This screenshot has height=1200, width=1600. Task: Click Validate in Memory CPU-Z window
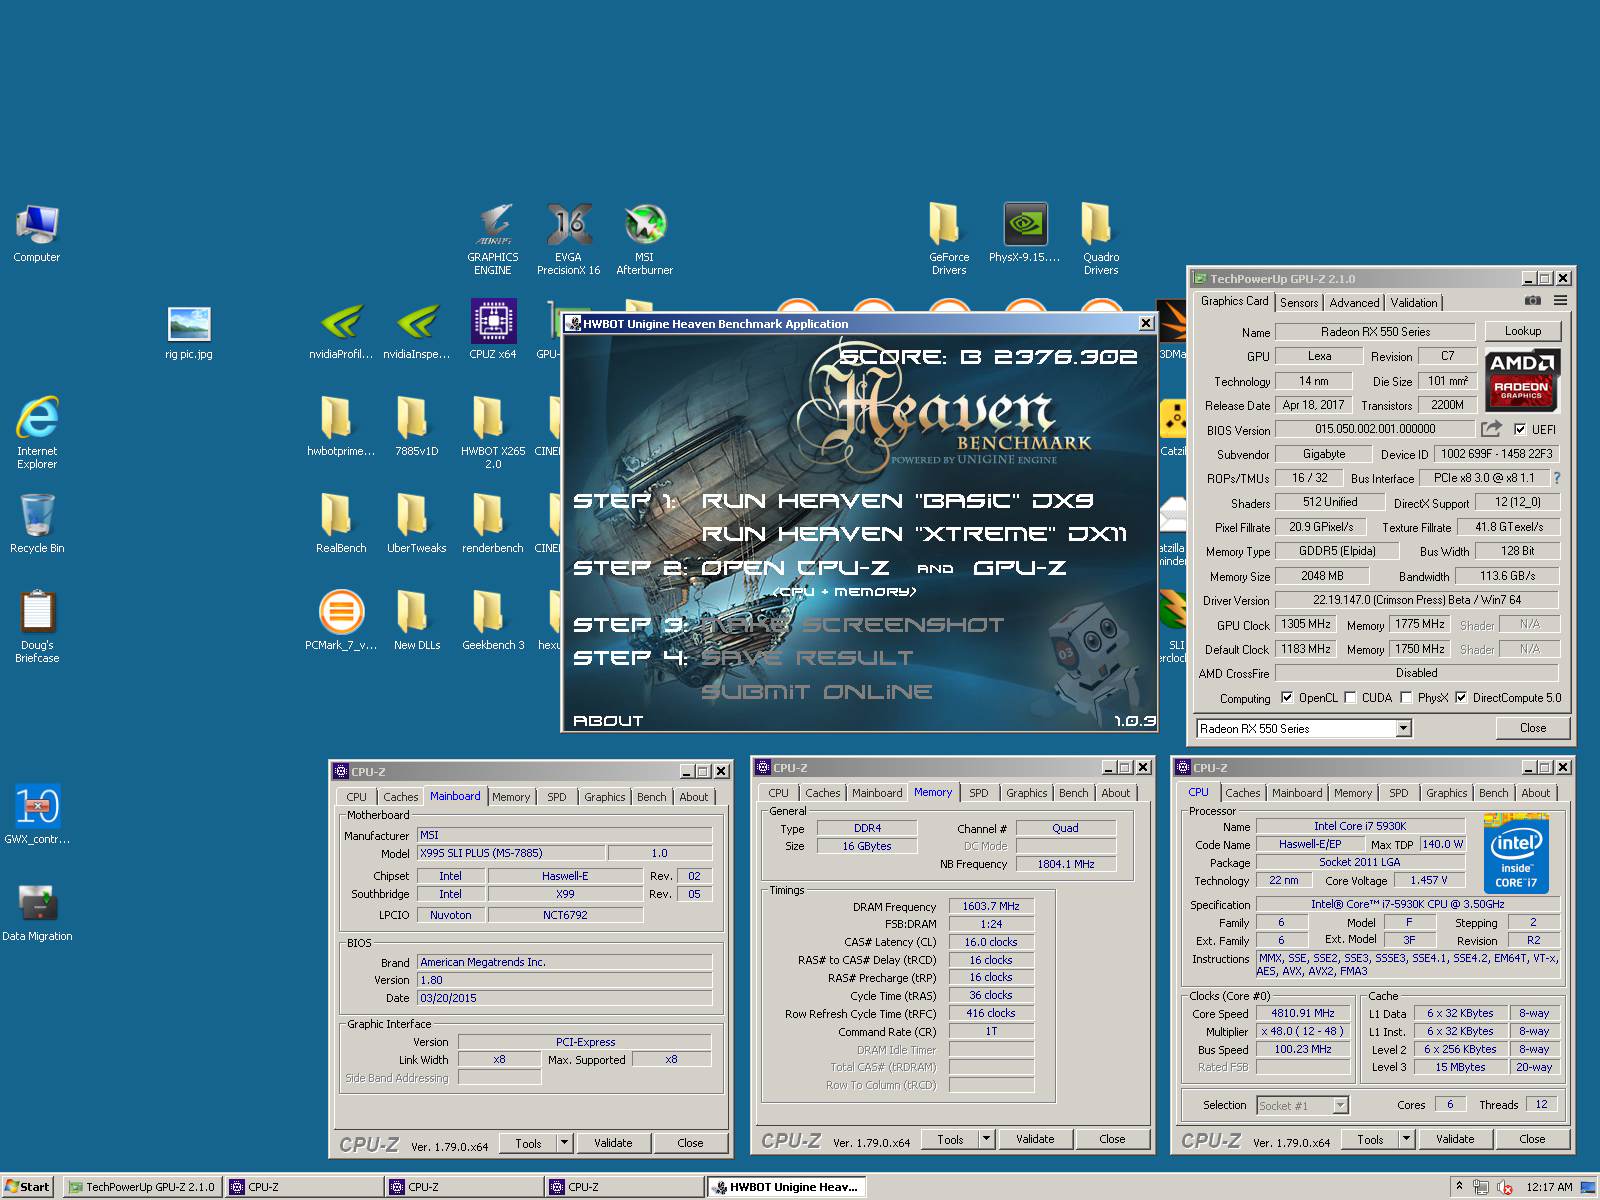pyautogui.click(x=1035, y=1139)
